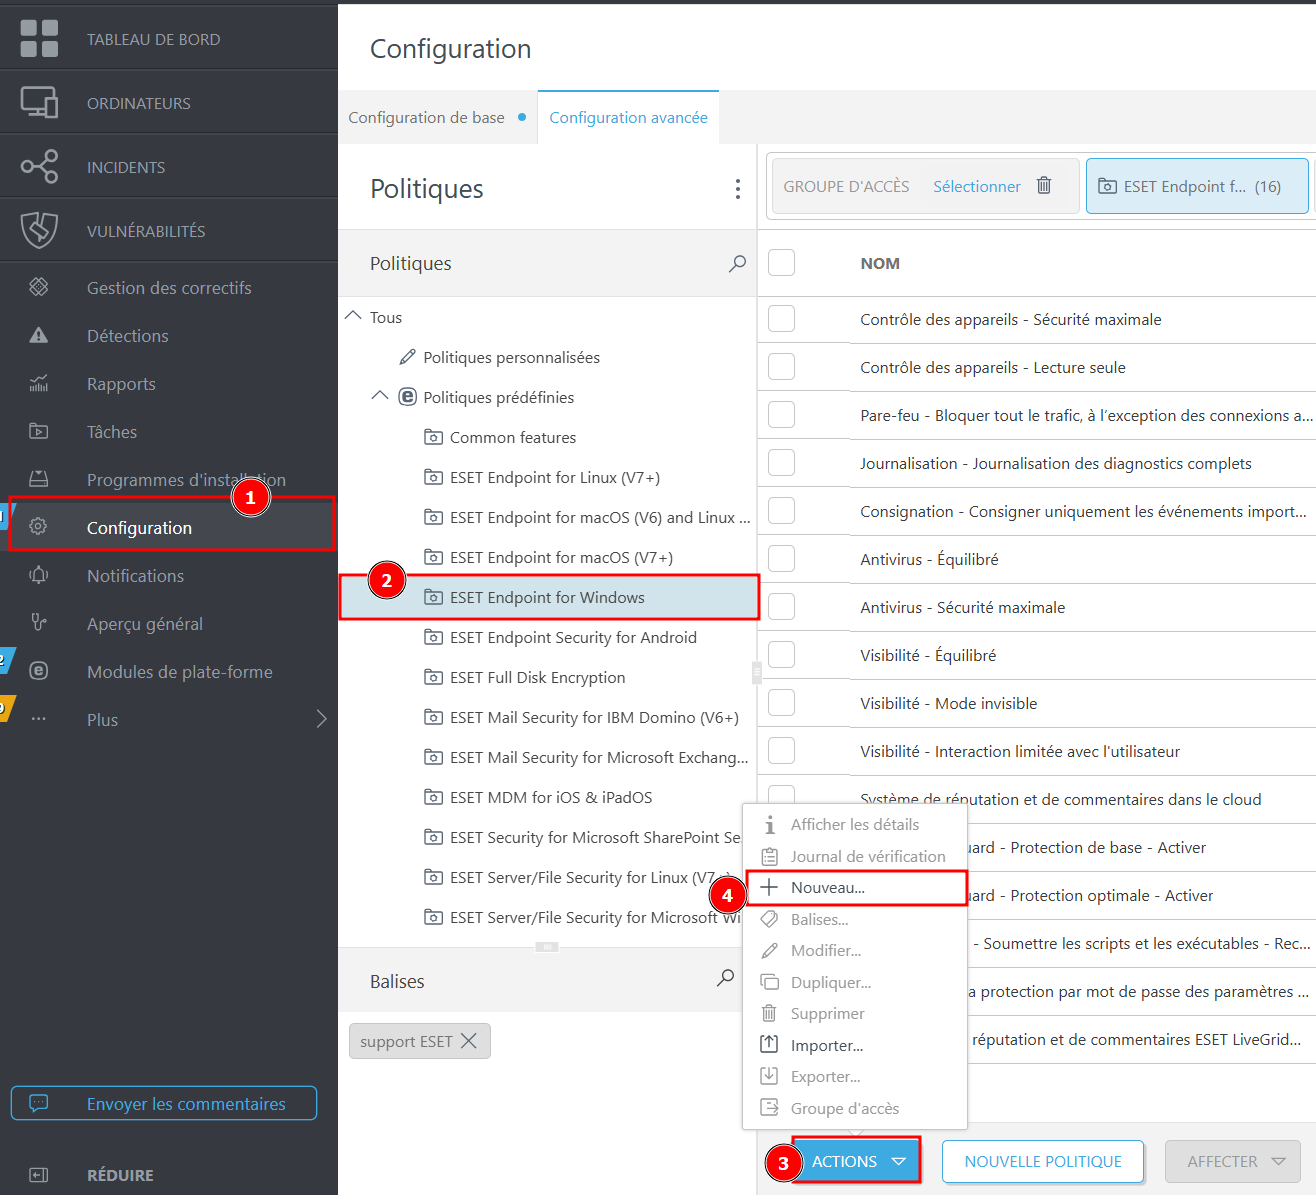This screenshot has height=1195, width=1316.
Task: Click the Visibilité - Équilibré policy name
Action: (x=928, y=655)
